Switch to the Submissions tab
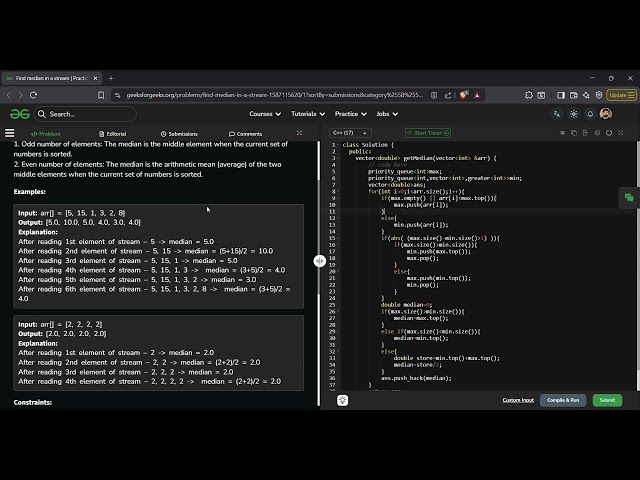 tap(179, 134)
